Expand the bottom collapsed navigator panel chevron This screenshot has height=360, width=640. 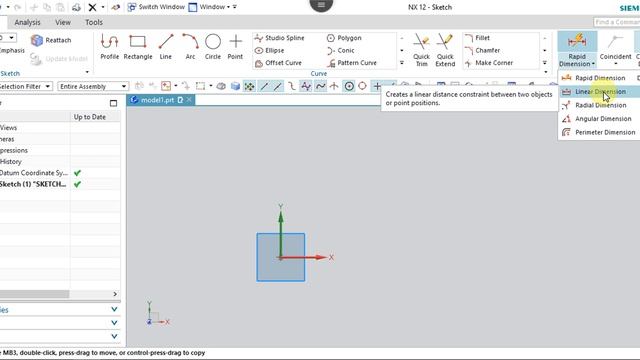(x=114, y=336)
